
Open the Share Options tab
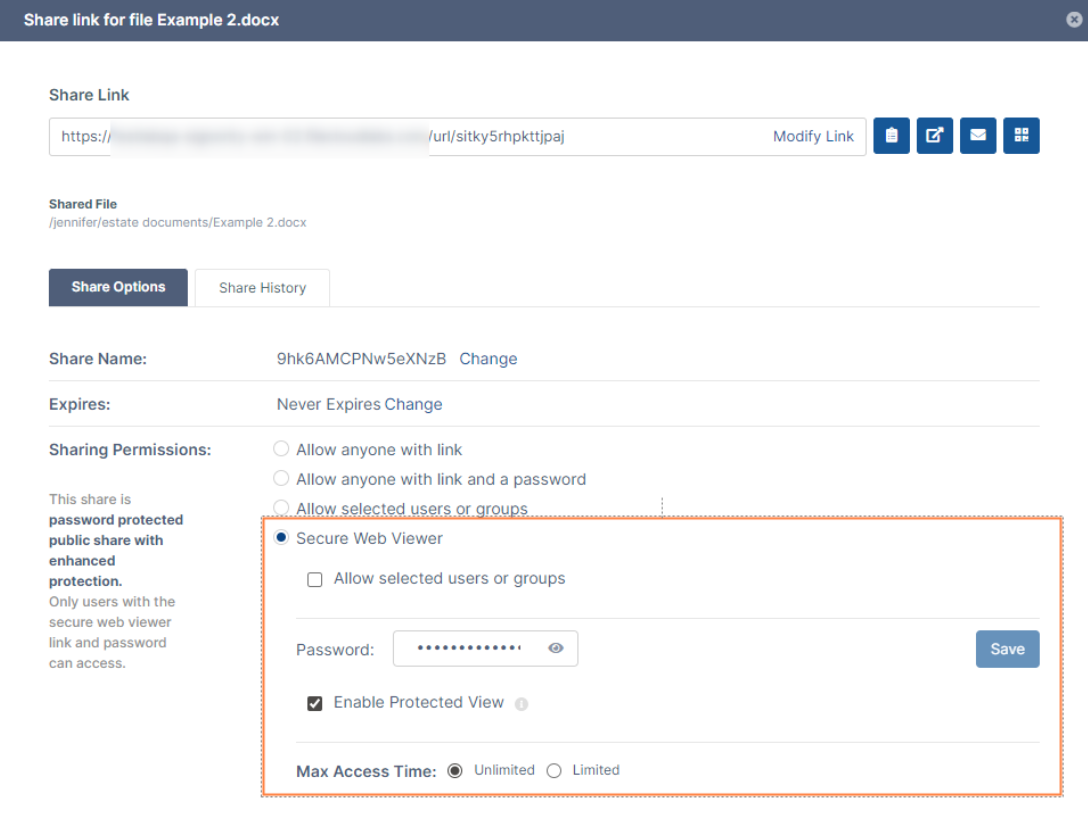pyautogui.click(x=117, y=287)
